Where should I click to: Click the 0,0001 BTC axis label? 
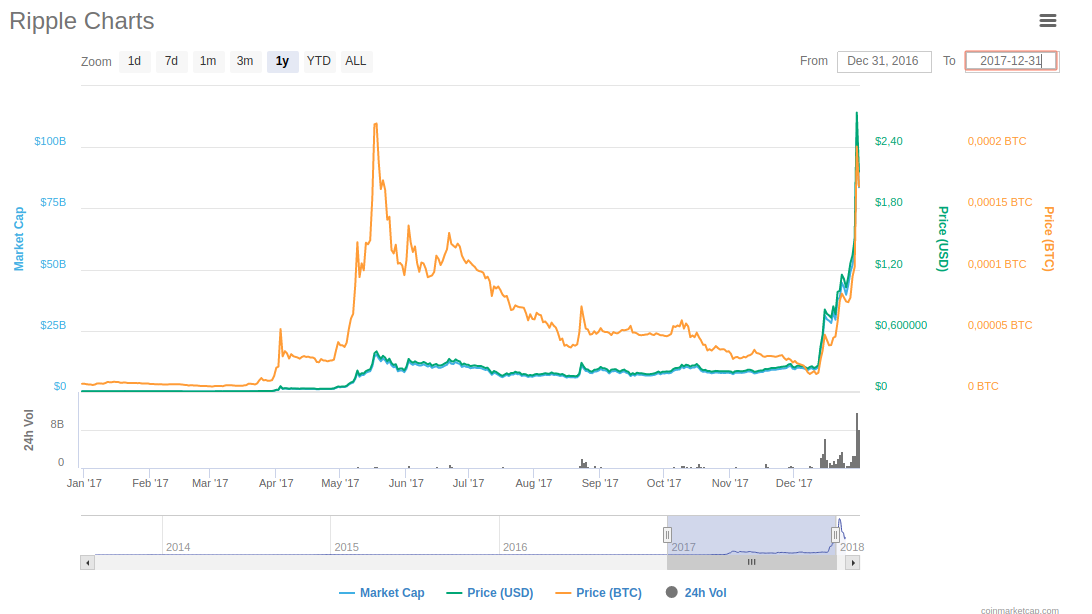pos(997,265)
